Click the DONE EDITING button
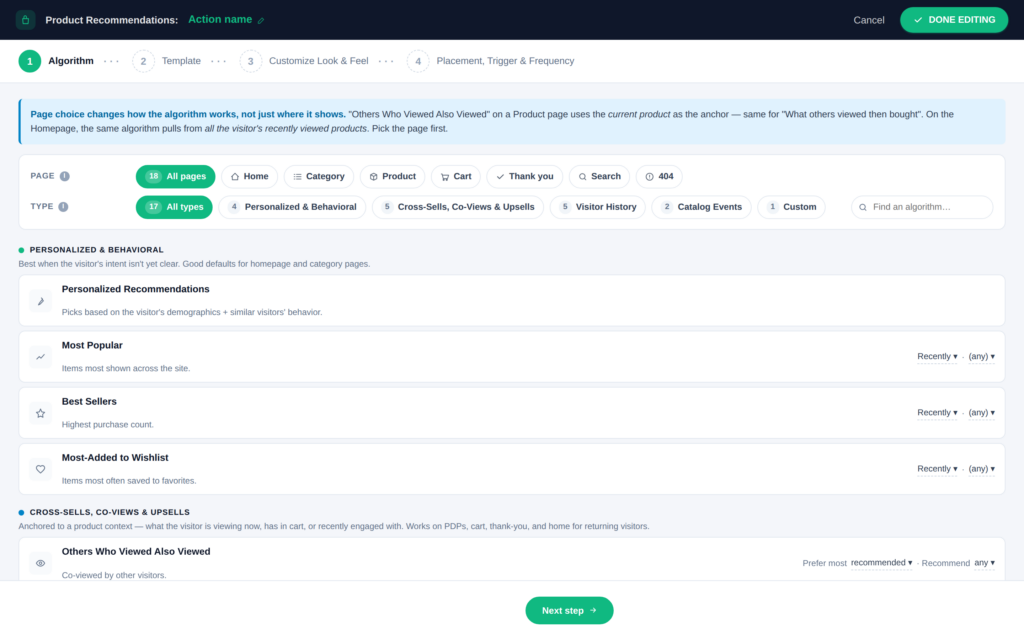1024x640 pixels. tap(954, 20)
